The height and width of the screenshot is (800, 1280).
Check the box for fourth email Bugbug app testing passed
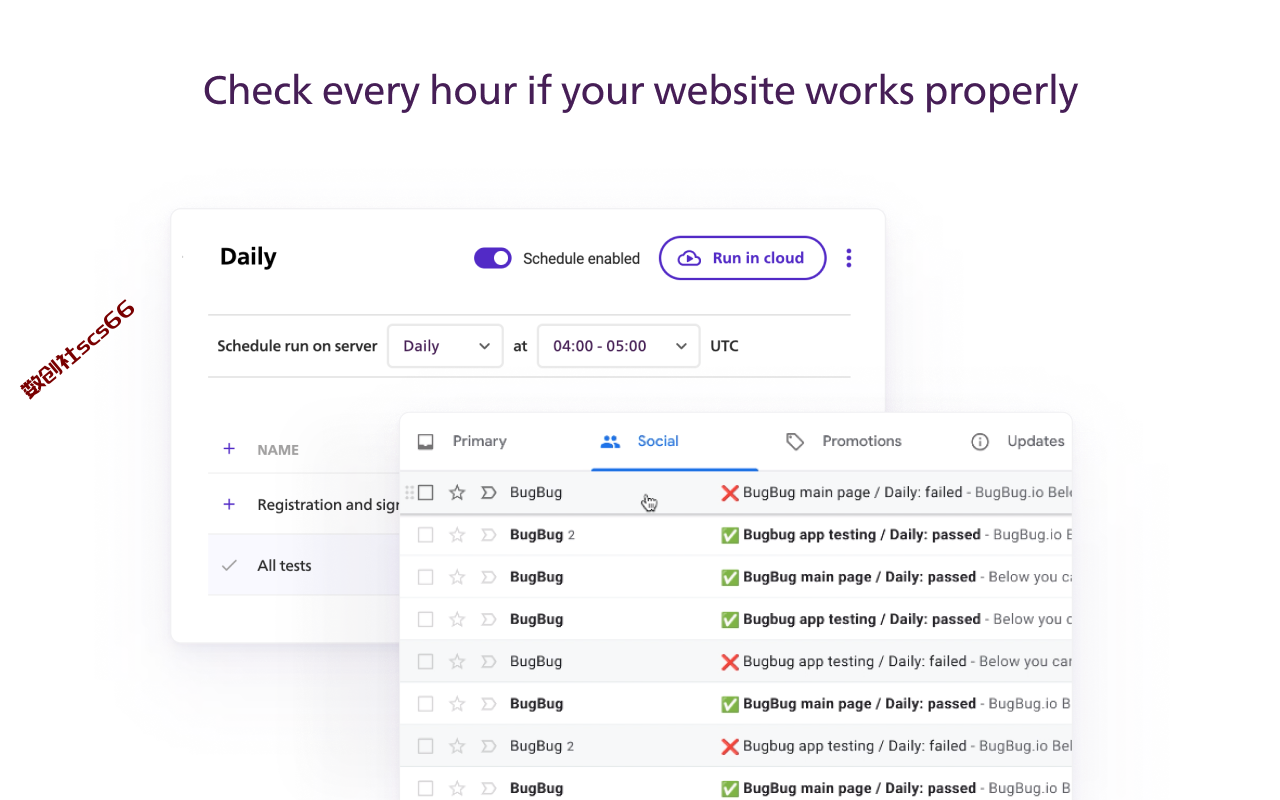coord(426,619)
